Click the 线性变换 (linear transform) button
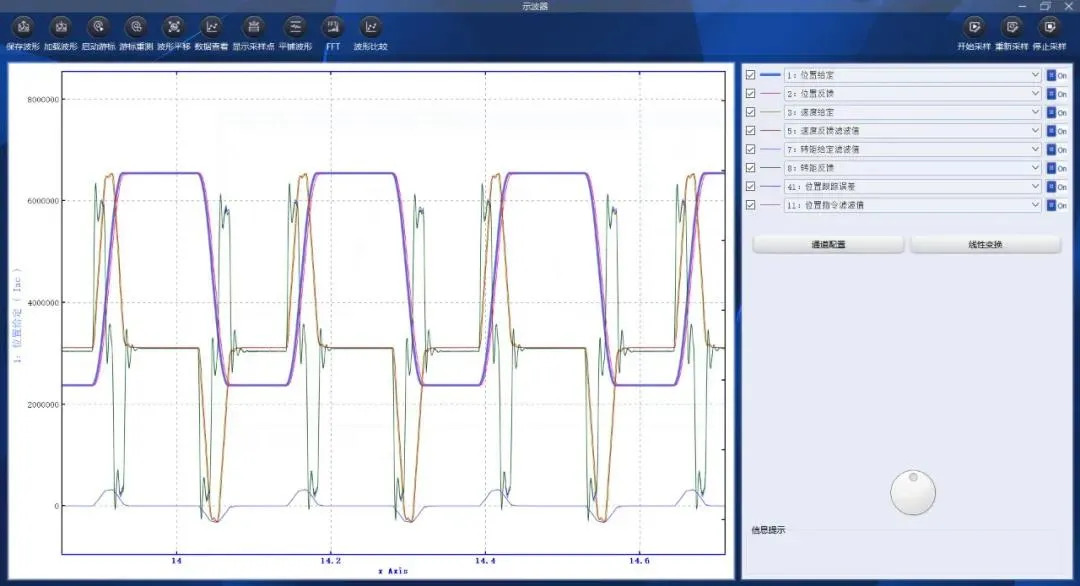This screenshot has height=586, width=1080. pyautogui.click(x=984, y=245)
